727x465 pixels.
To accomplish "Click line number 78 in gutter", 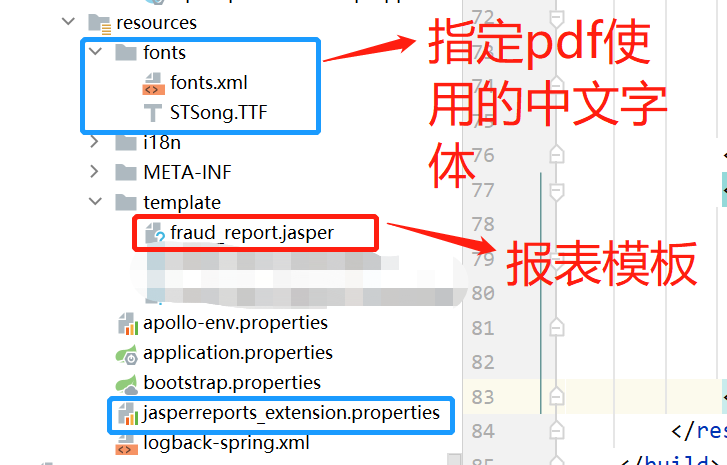I will pyautogui.click(x=483, y=224).
